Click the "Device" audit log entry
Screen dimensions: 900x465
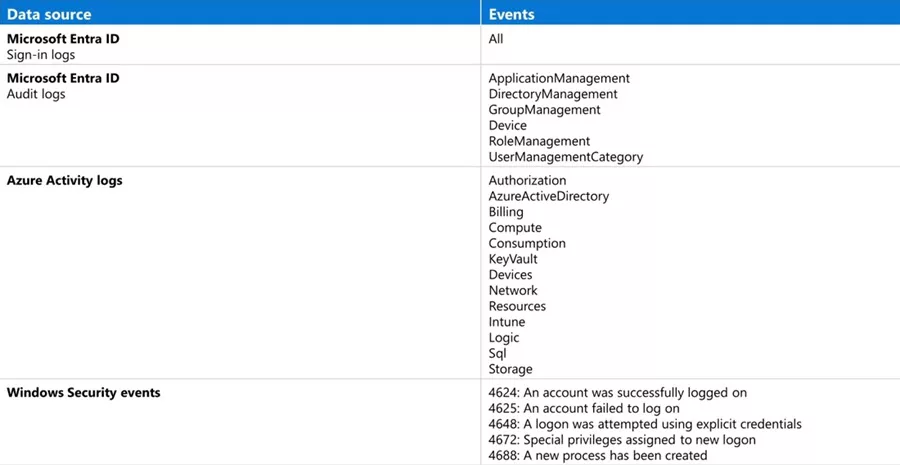point(507,125)
